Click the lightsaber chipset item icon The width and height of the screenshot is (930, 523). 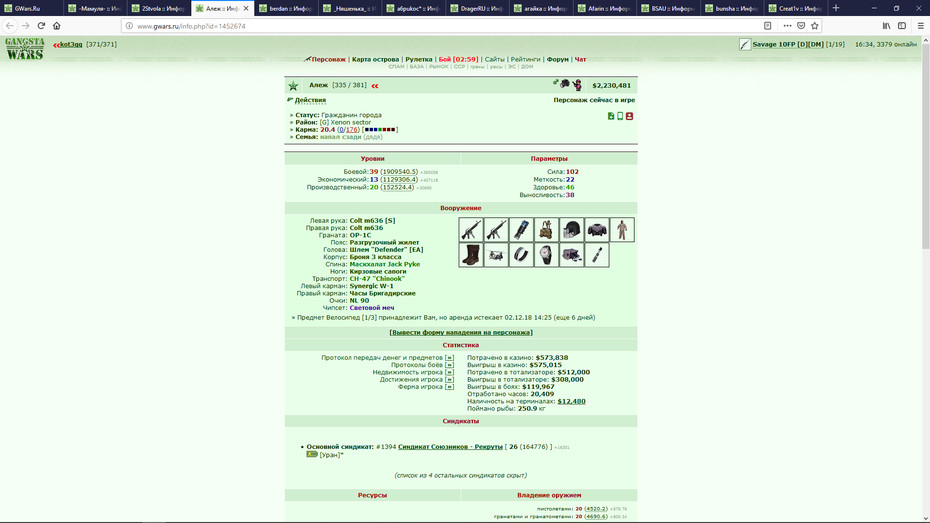597,255
